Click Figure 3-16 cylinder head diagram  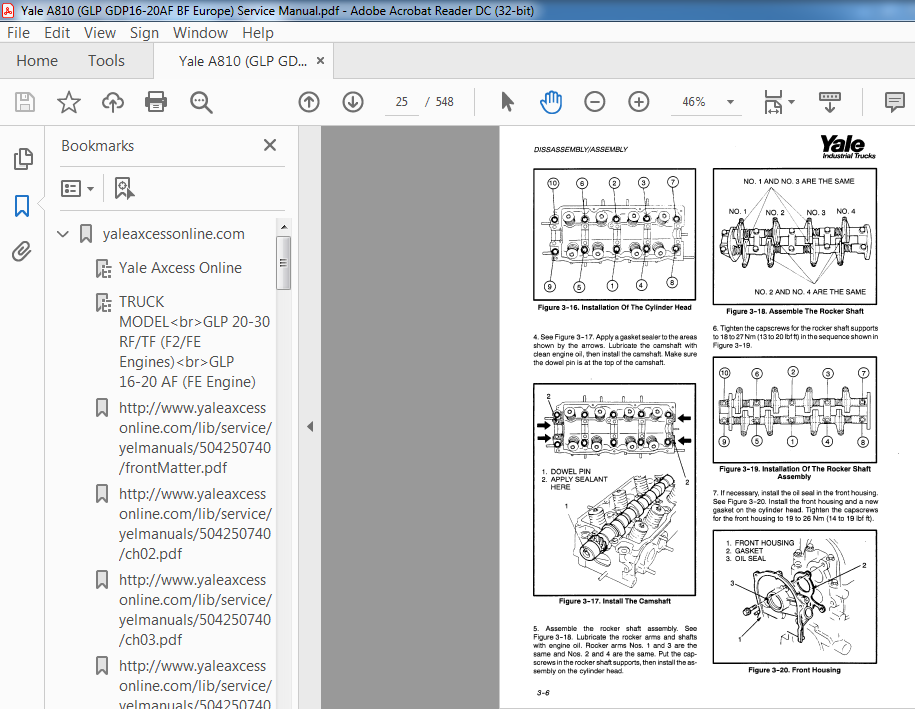point(614,235)
